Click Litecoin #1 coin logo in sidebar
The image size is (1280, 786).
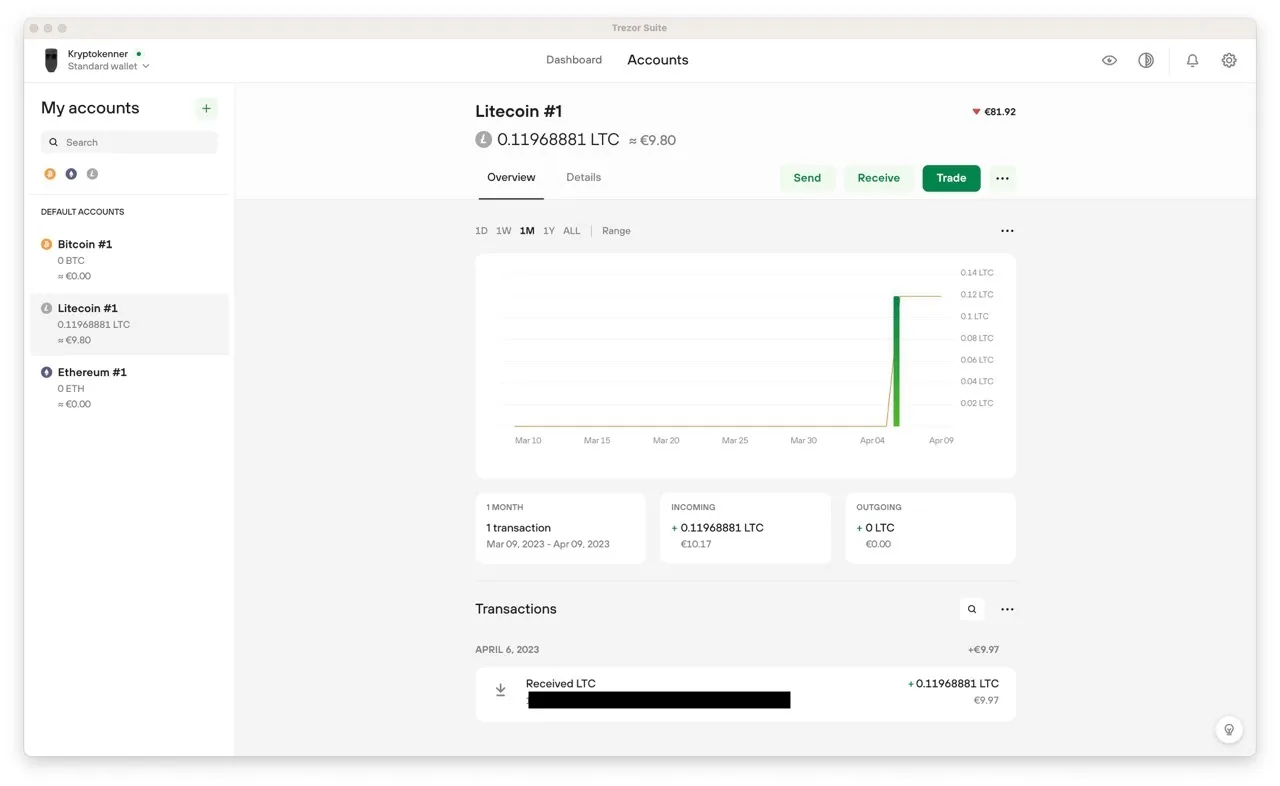(x=46, y=308)
